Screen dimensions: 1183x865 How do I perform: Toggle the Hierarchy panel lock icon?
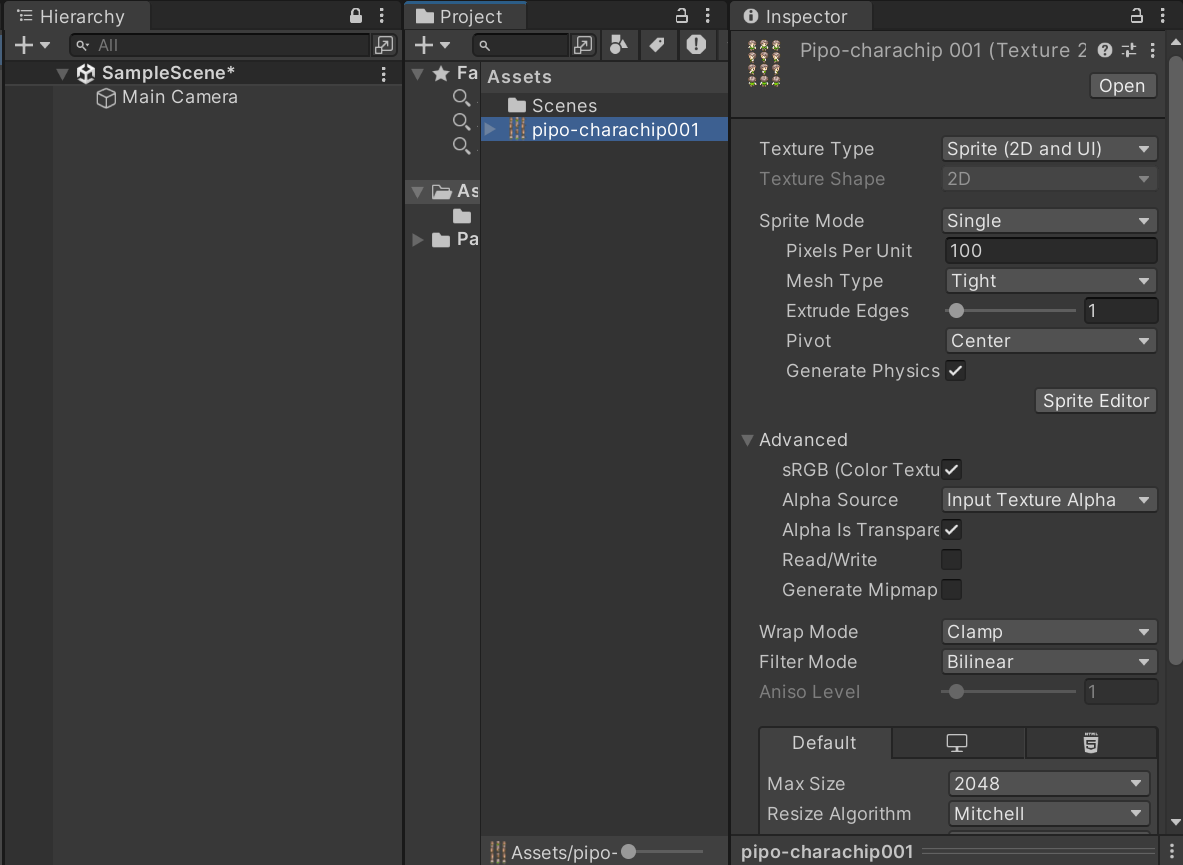355,16
